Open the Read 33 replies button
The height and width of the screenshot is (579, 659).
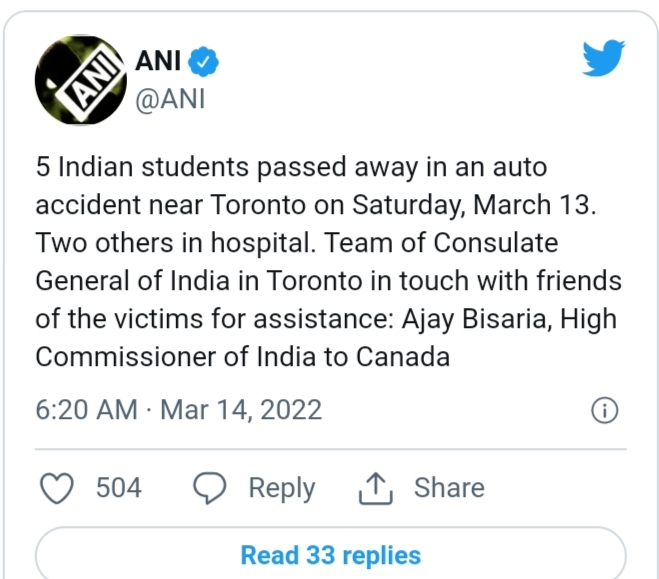(x=330, y=554)
